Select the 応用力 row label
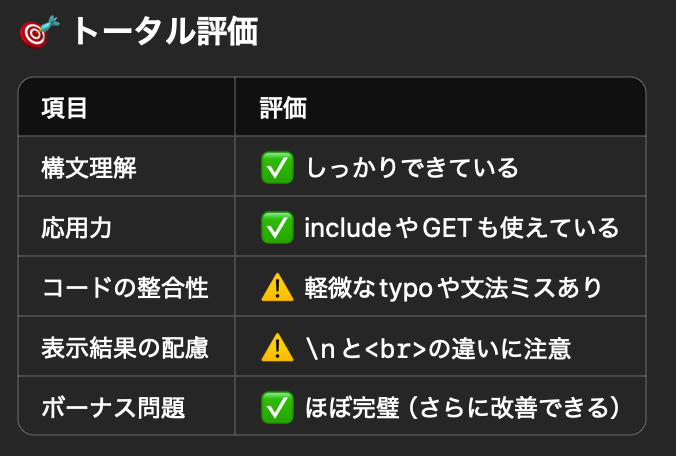676x456 pixels. click(77, 228)
